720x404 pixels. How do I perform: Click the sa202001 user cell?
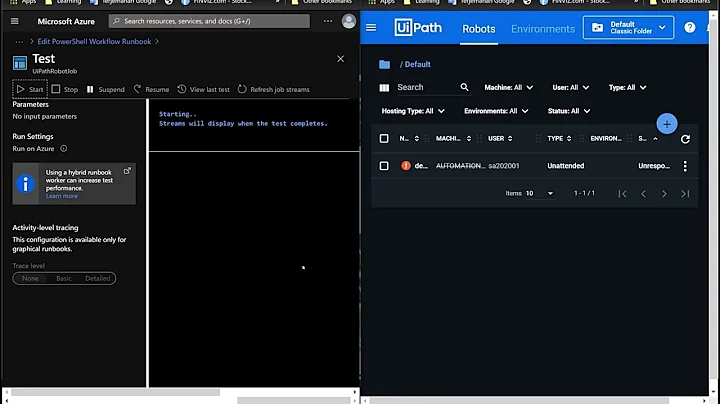click(504, 166)
